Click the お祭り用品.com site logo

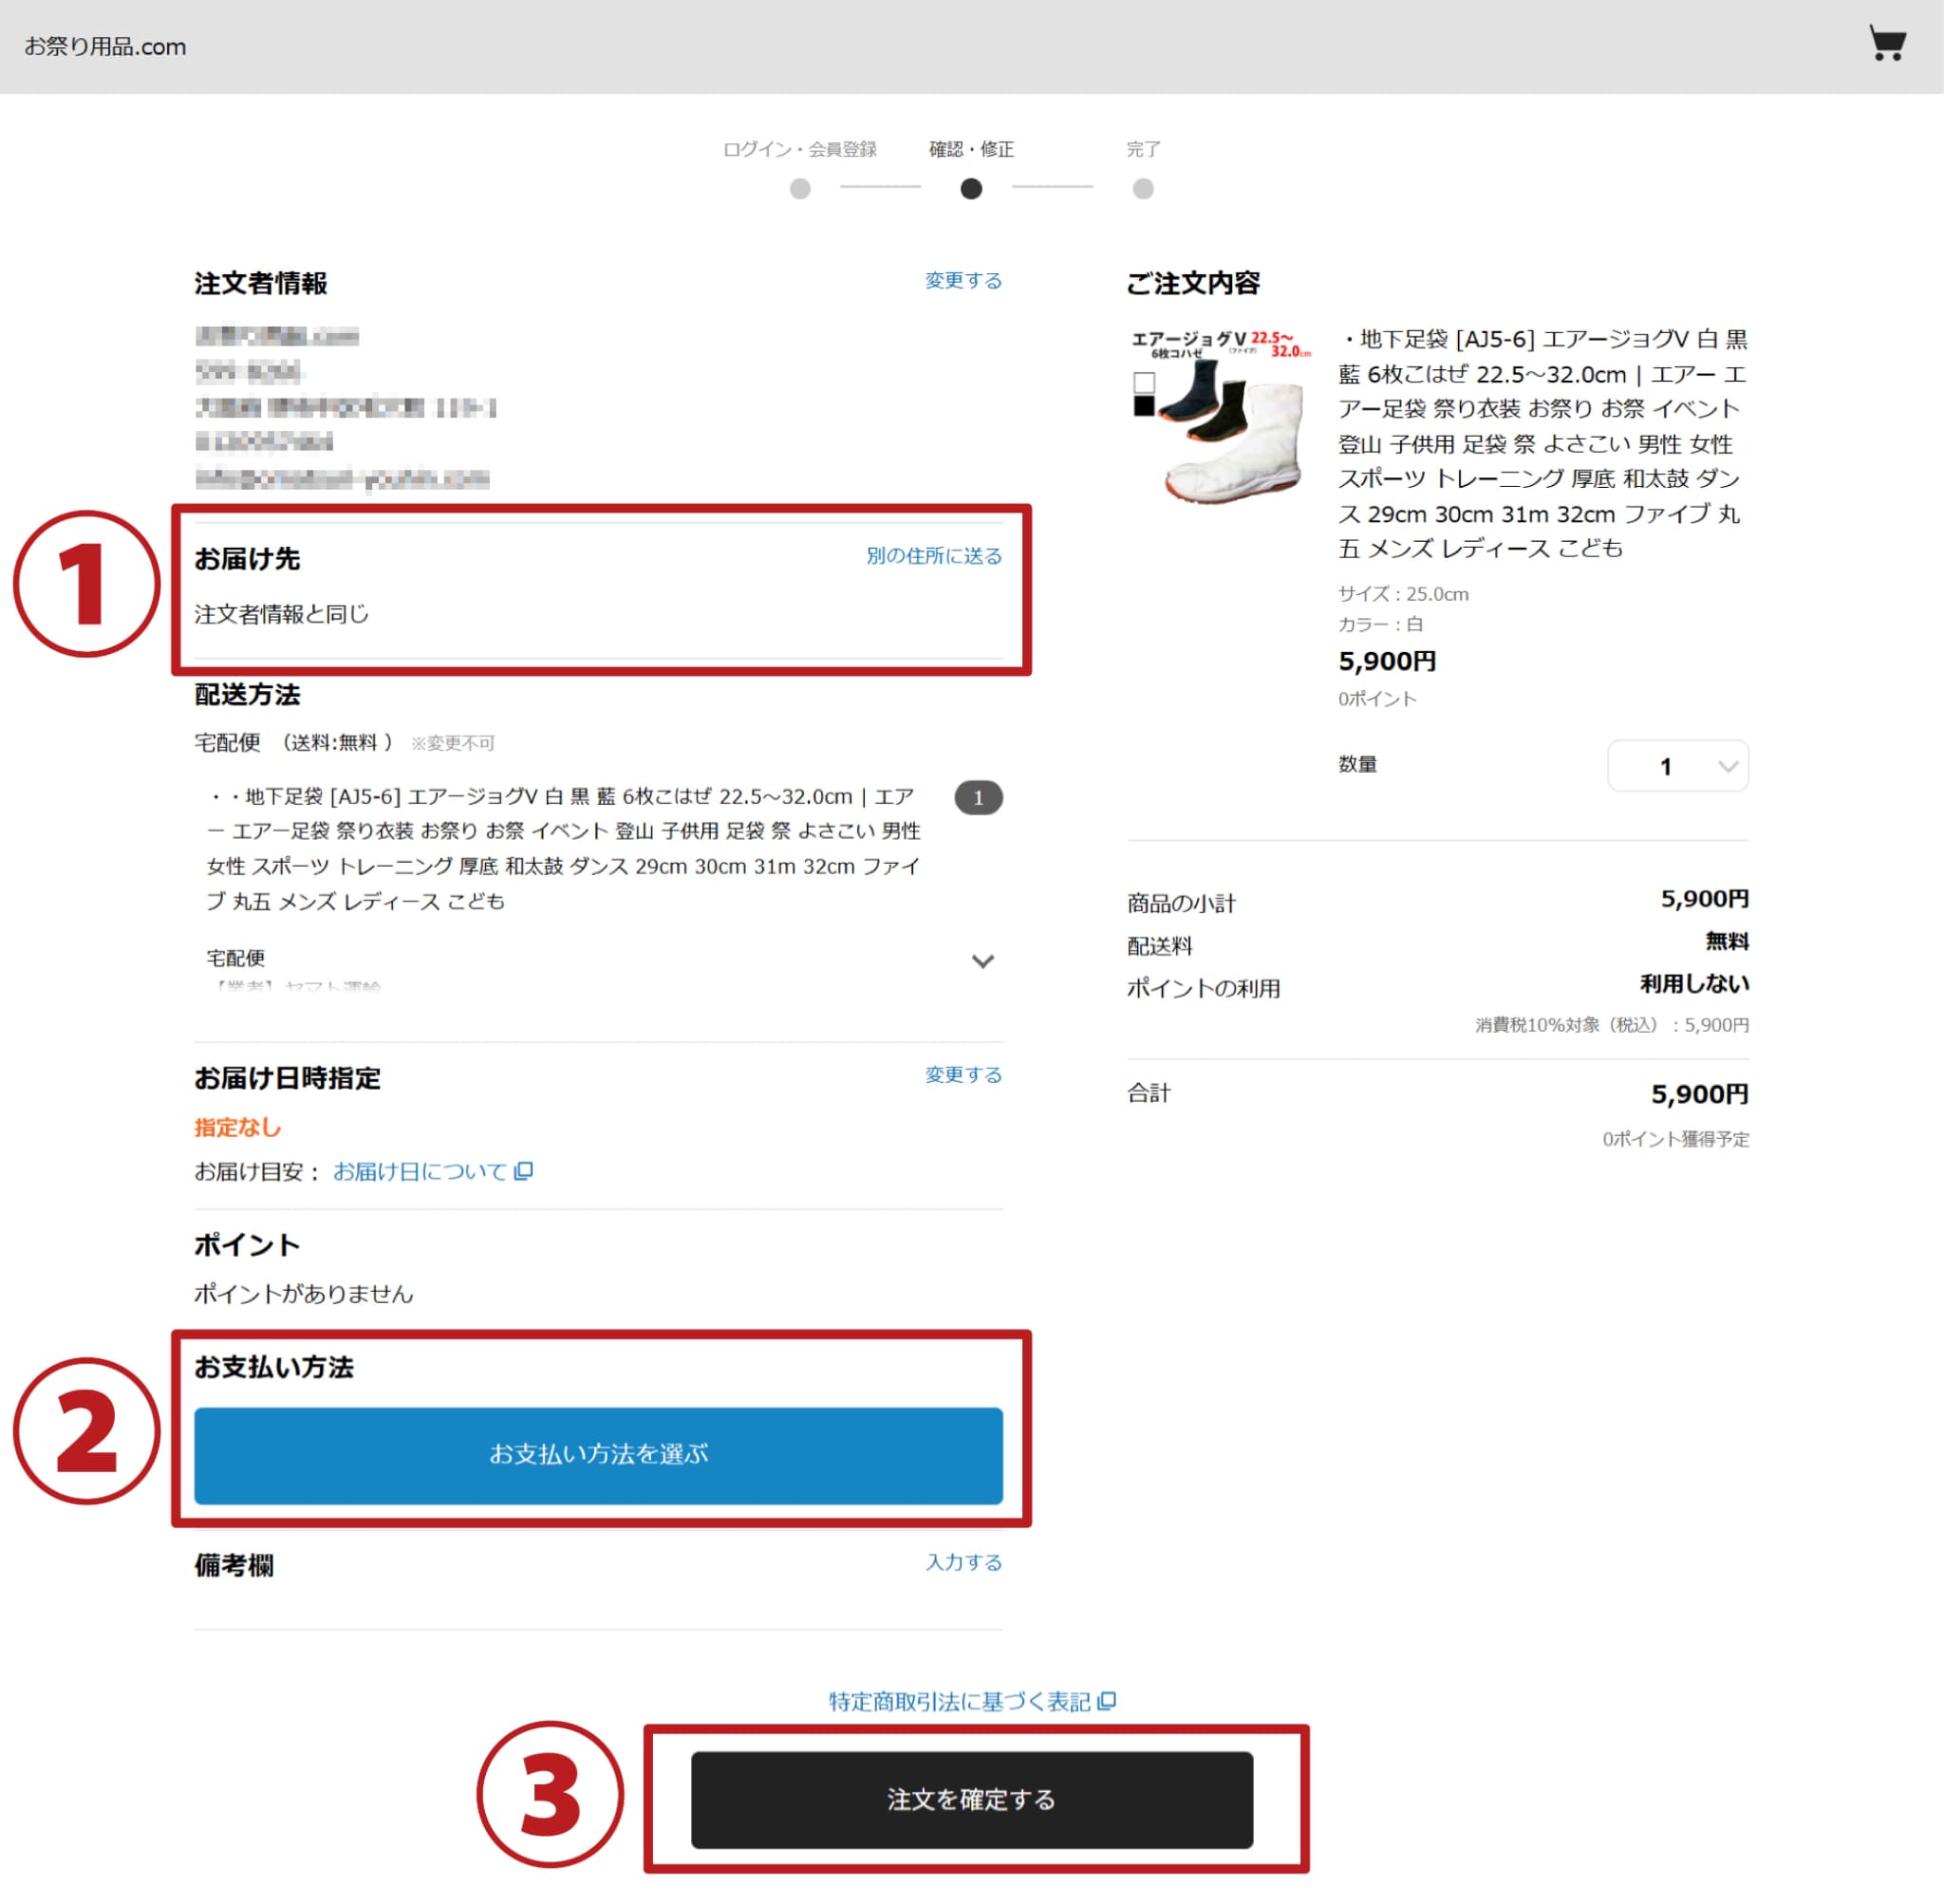tap(105, 47)
